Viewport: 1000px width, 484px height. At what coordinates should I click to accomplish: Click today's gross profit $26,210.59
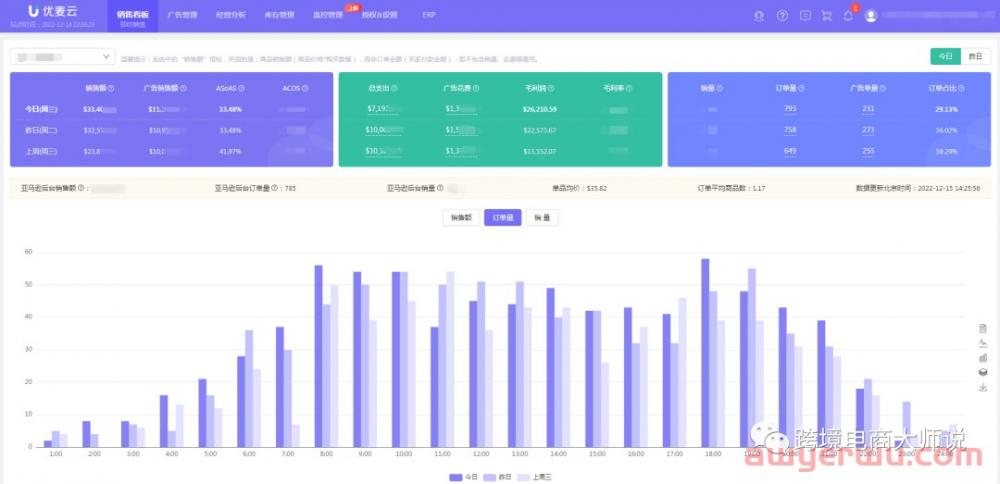(540, 109)
